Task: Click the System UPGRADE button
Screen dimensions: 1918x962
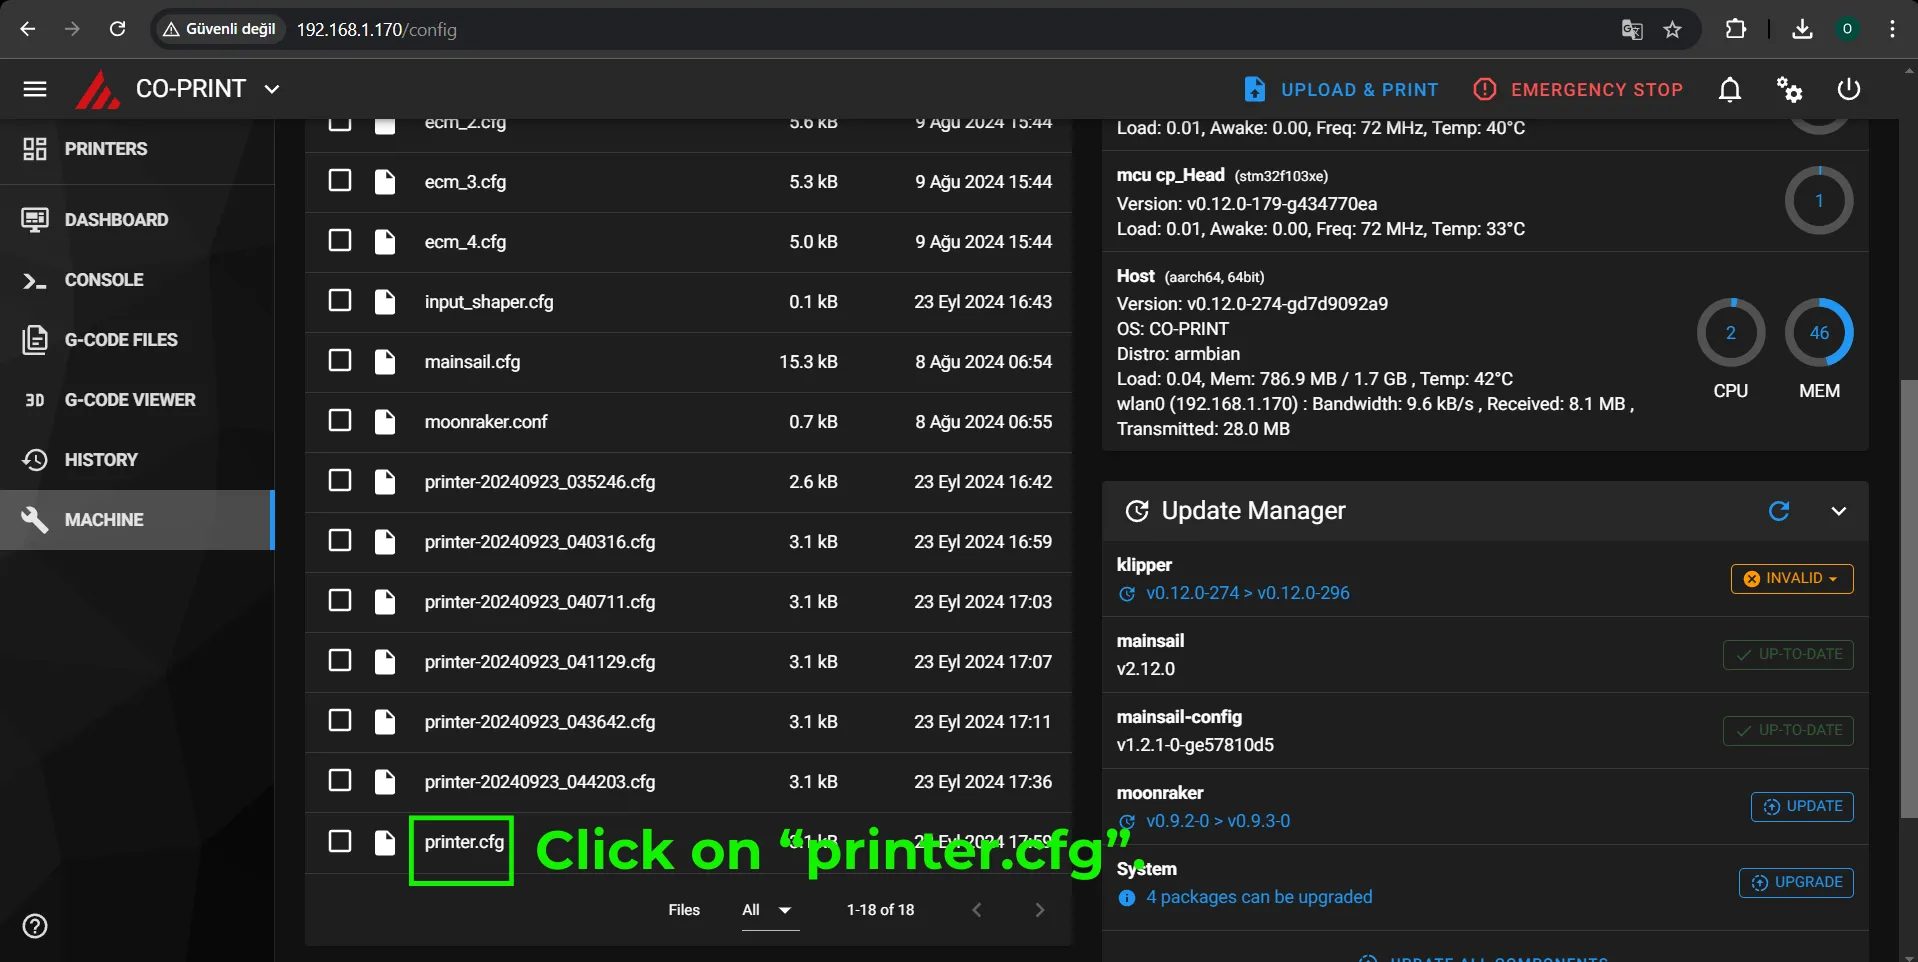Action: 1796,883
